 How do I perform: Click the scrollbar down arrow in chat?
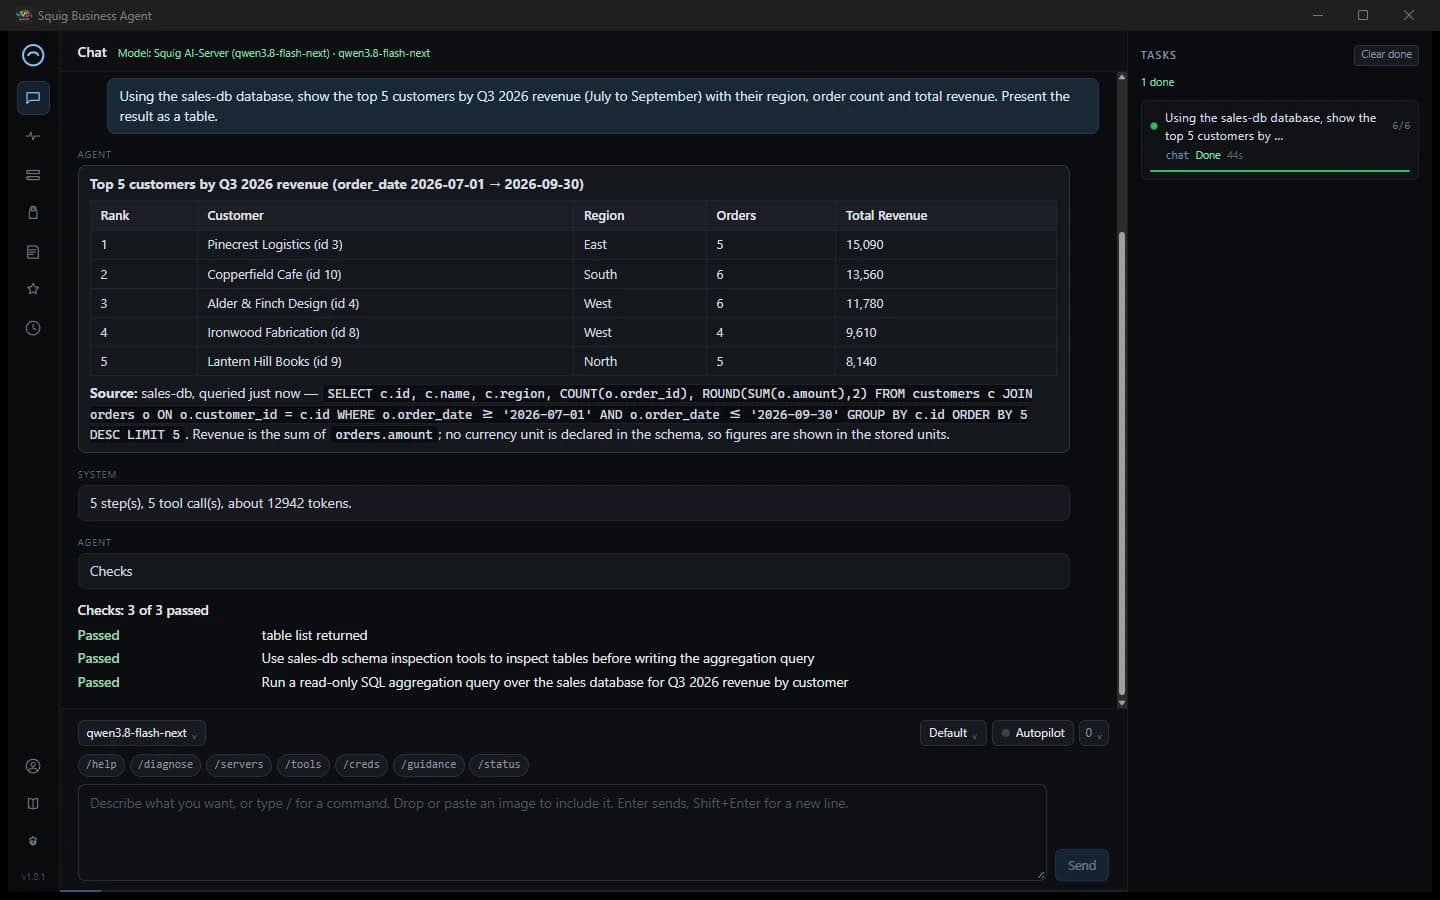(1121, 703)
